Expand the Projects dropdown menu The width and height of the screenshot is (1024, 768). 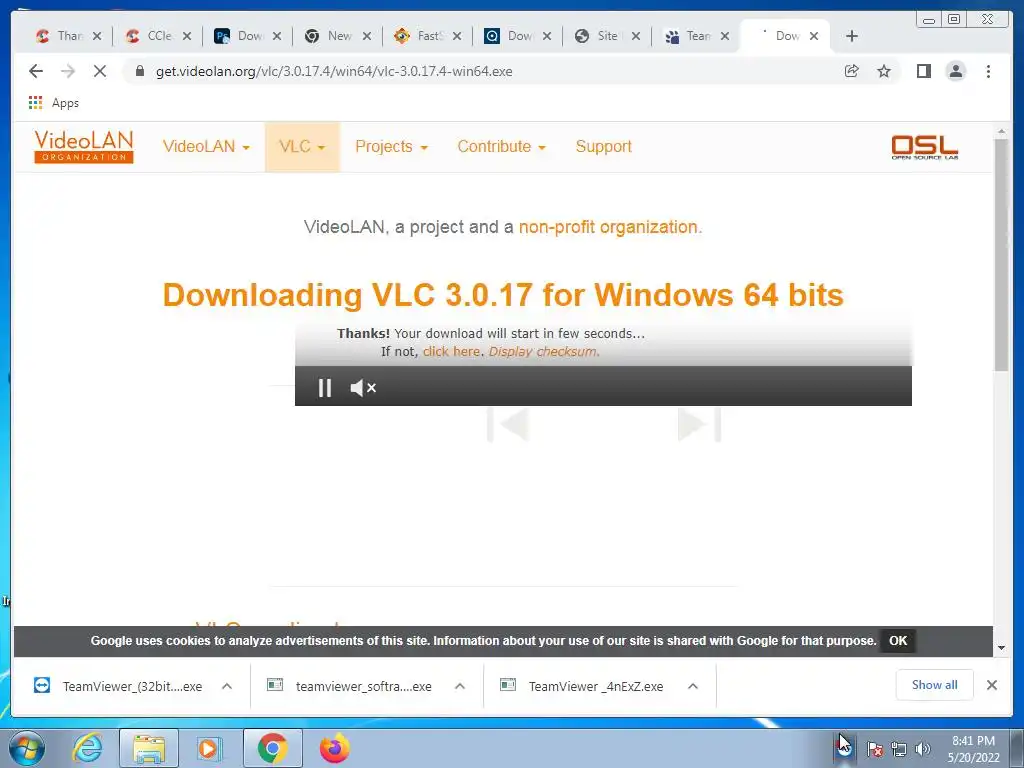pyautogui.click(x=391, y=146)
